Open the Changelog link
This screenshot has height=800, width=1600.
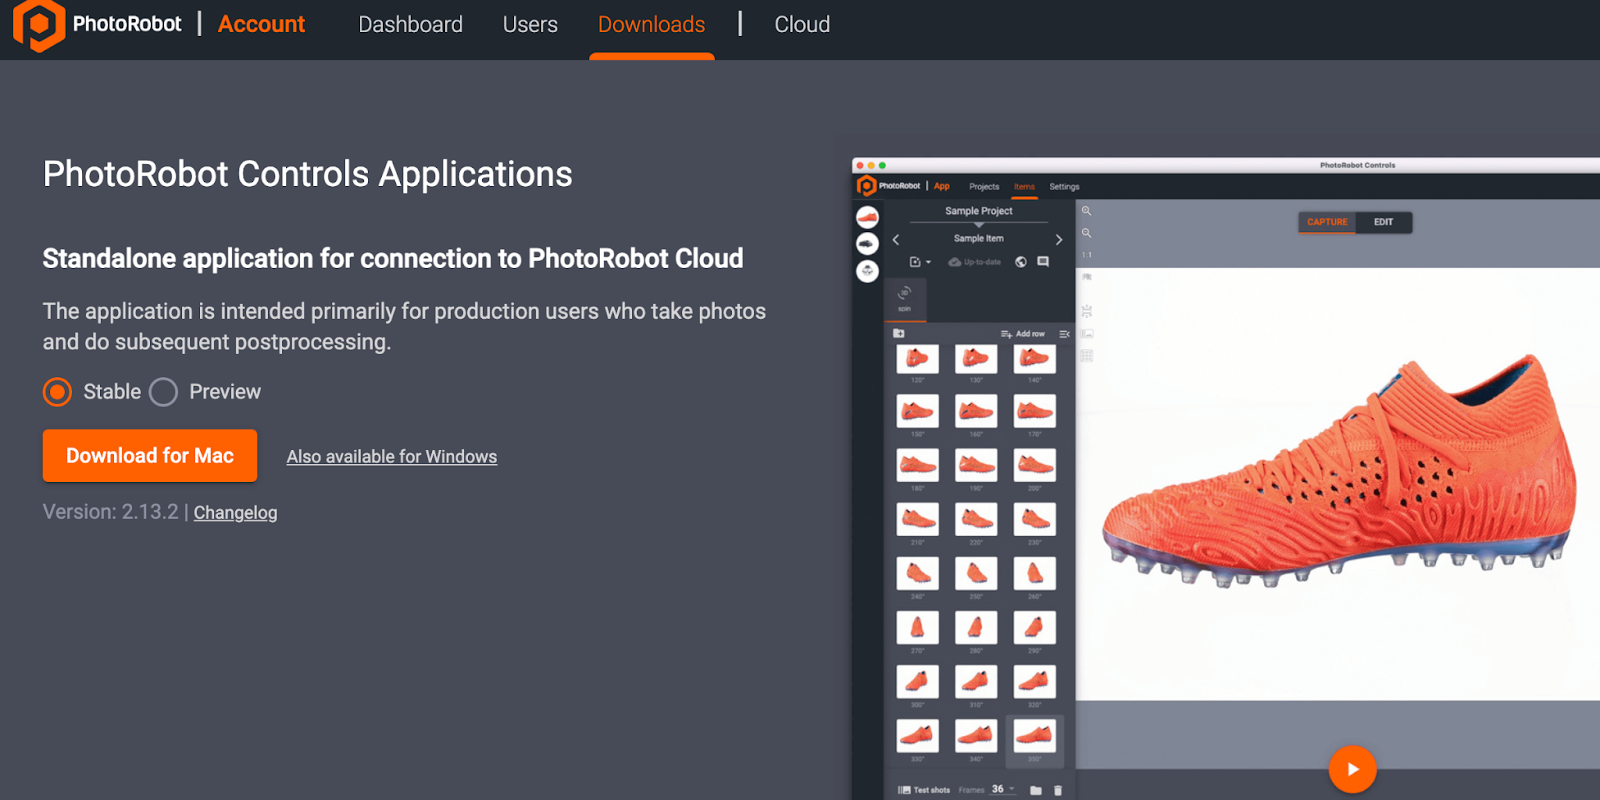click(235, 512)
